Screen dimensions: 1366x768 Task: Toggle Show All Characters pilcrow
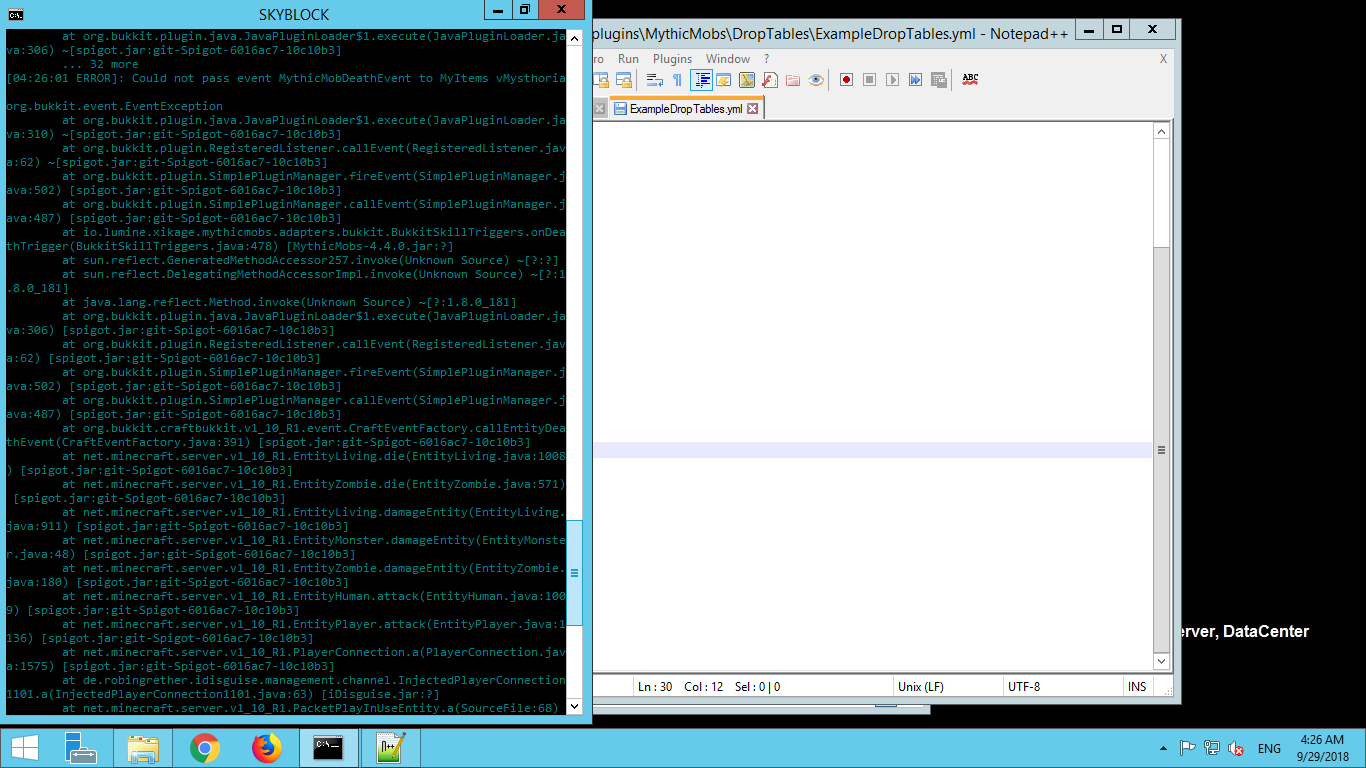677,80
